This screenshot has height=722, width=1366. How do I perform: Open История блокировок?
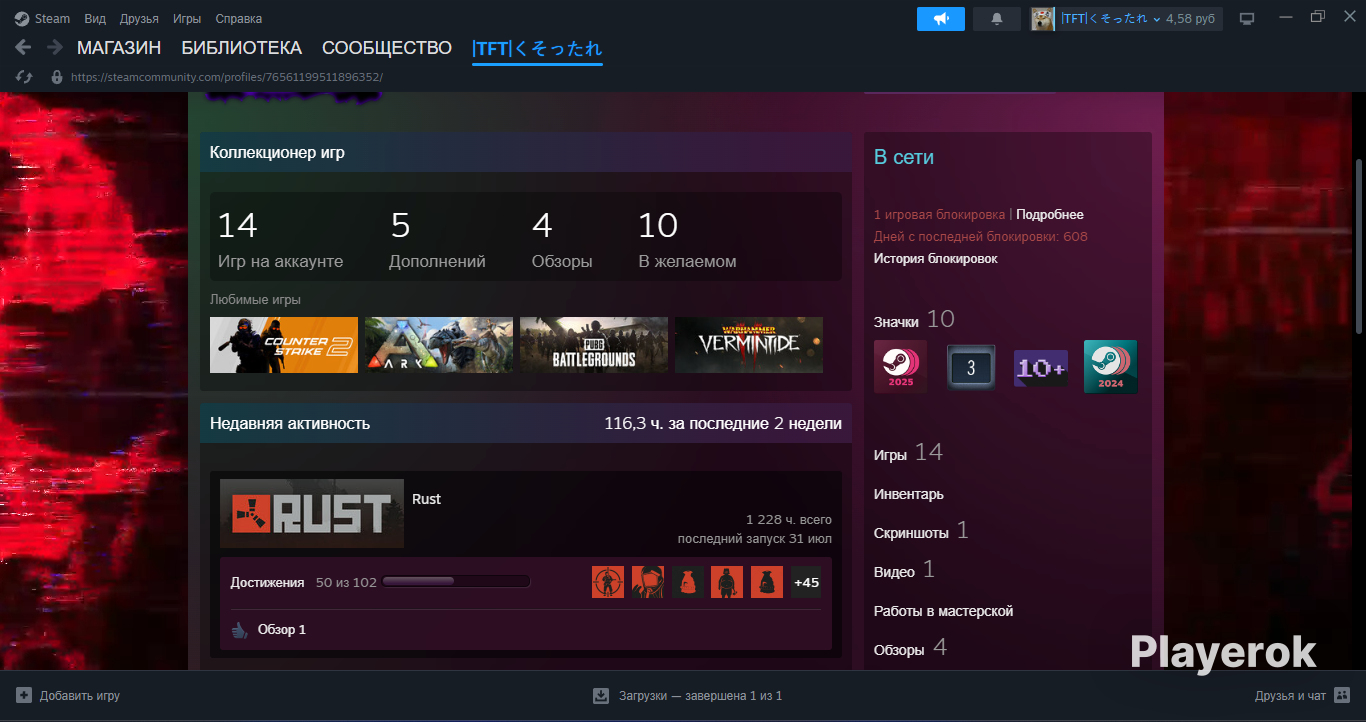(x=936, y=258)
